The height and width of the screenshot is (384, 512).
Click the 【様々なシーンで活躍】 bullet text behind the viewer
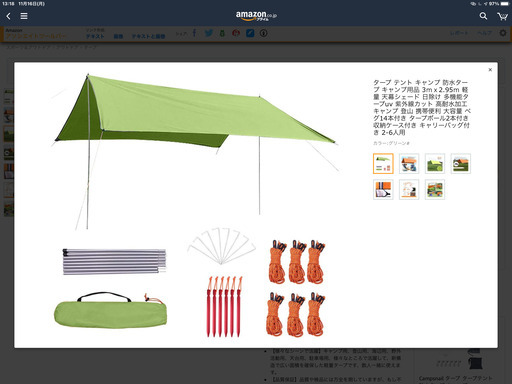tap(336, 361)
